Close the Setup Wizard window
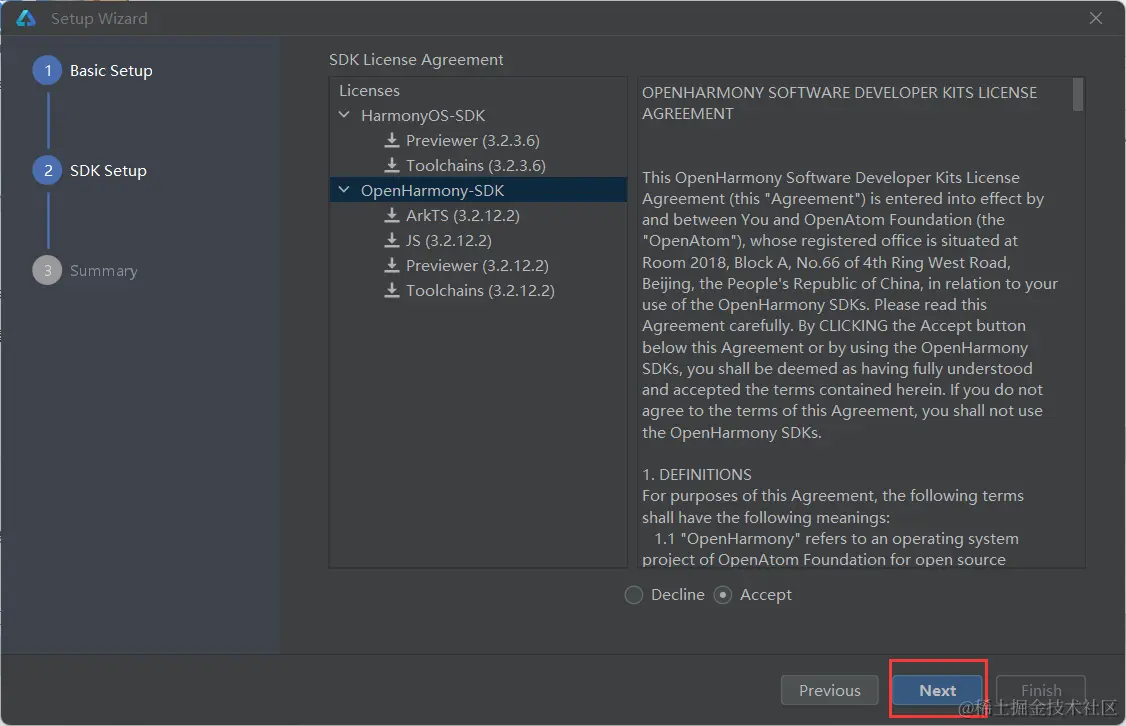This screenshot has width=1126, height=726. [x=1095, y=18]
